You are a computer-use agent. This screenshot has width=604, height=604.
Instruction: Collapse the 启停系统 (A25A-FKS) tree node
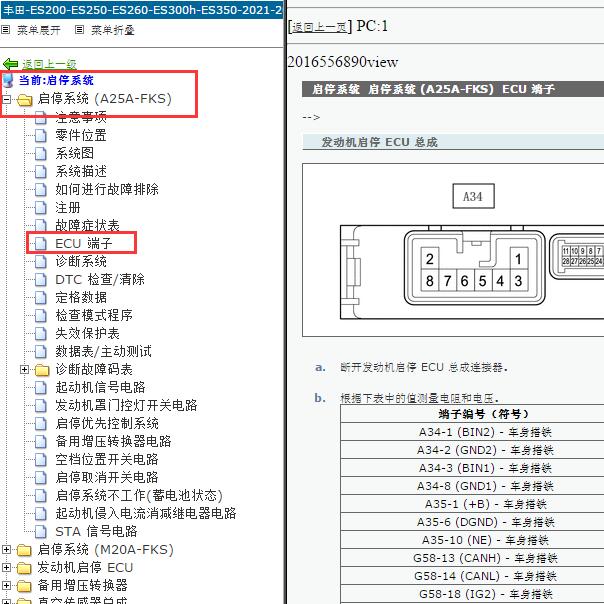click(7, 99)
